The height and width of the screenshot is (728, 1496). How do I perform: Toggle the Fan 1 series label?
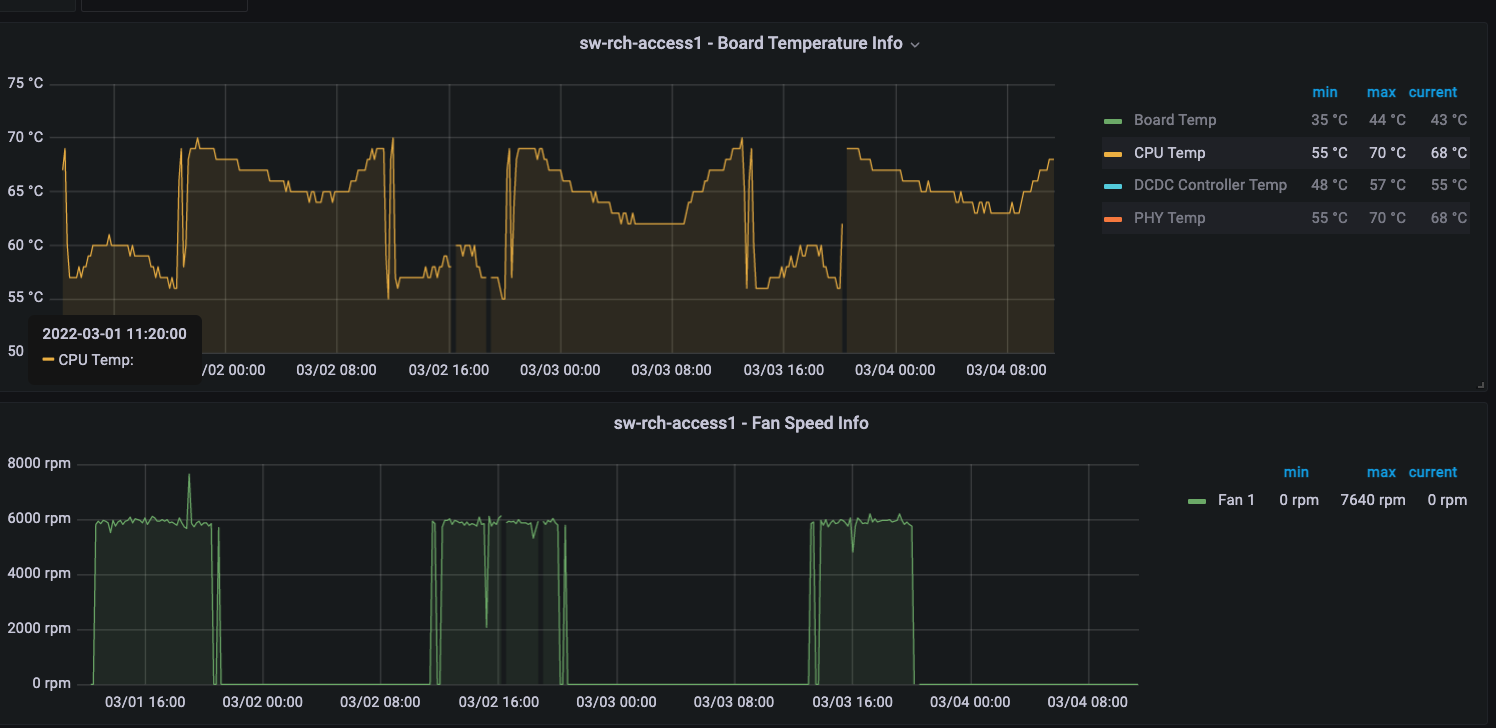pos(1236,500)
